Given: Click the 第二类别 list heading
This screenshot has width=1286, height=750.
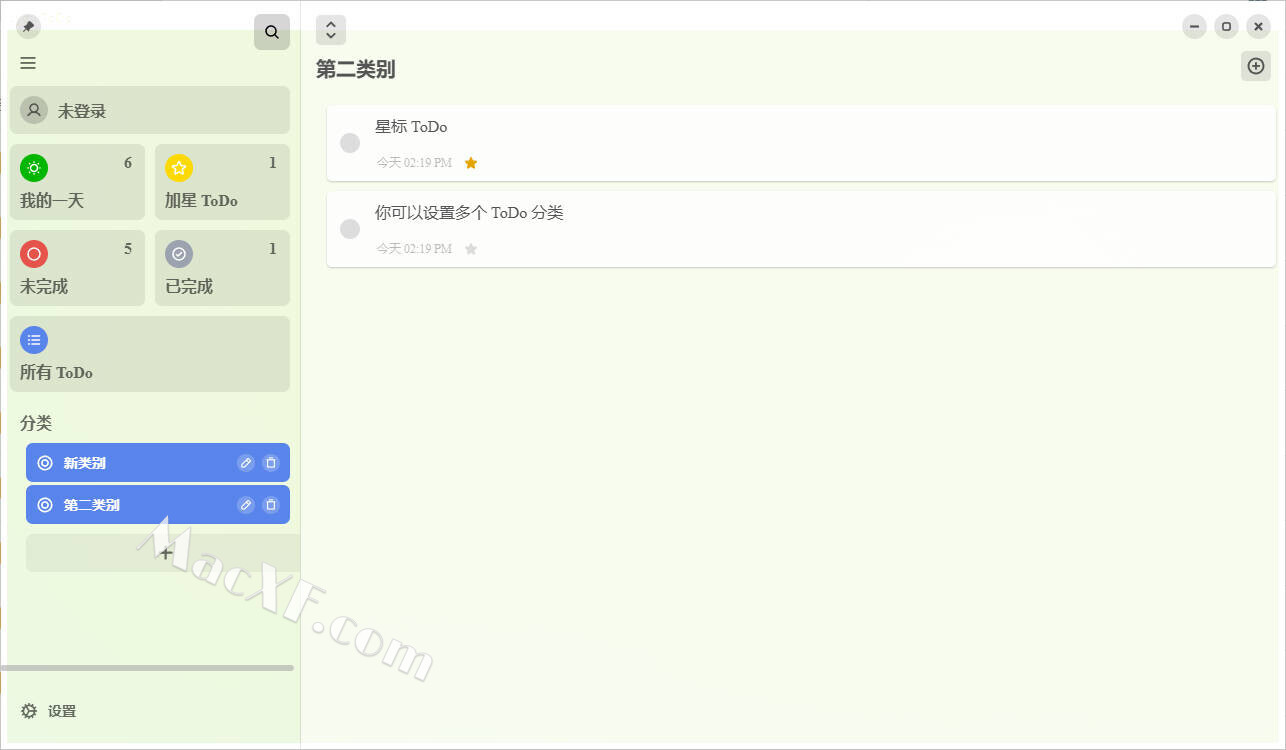Looking at the screenshot, I should coord(356,69).
